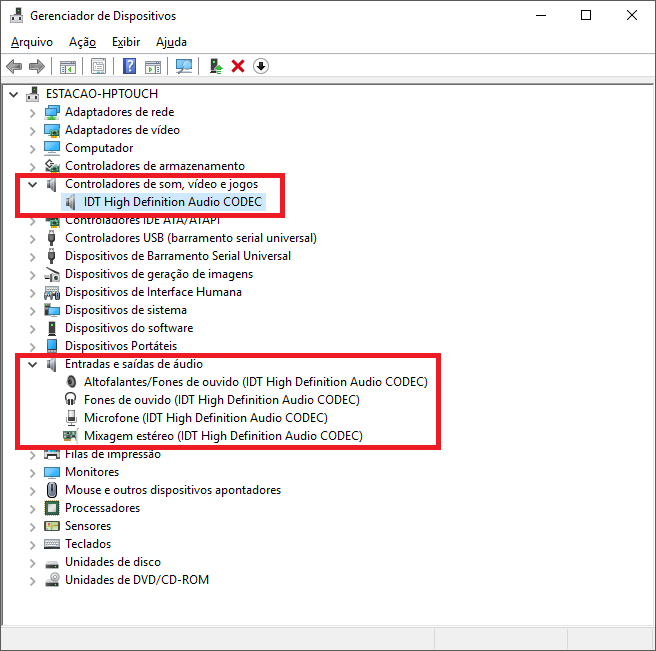Collapse the ESTACAO-HPTOUCH root node
The image size is (656, 651).
pyautogui.click(x=14, y=94)
